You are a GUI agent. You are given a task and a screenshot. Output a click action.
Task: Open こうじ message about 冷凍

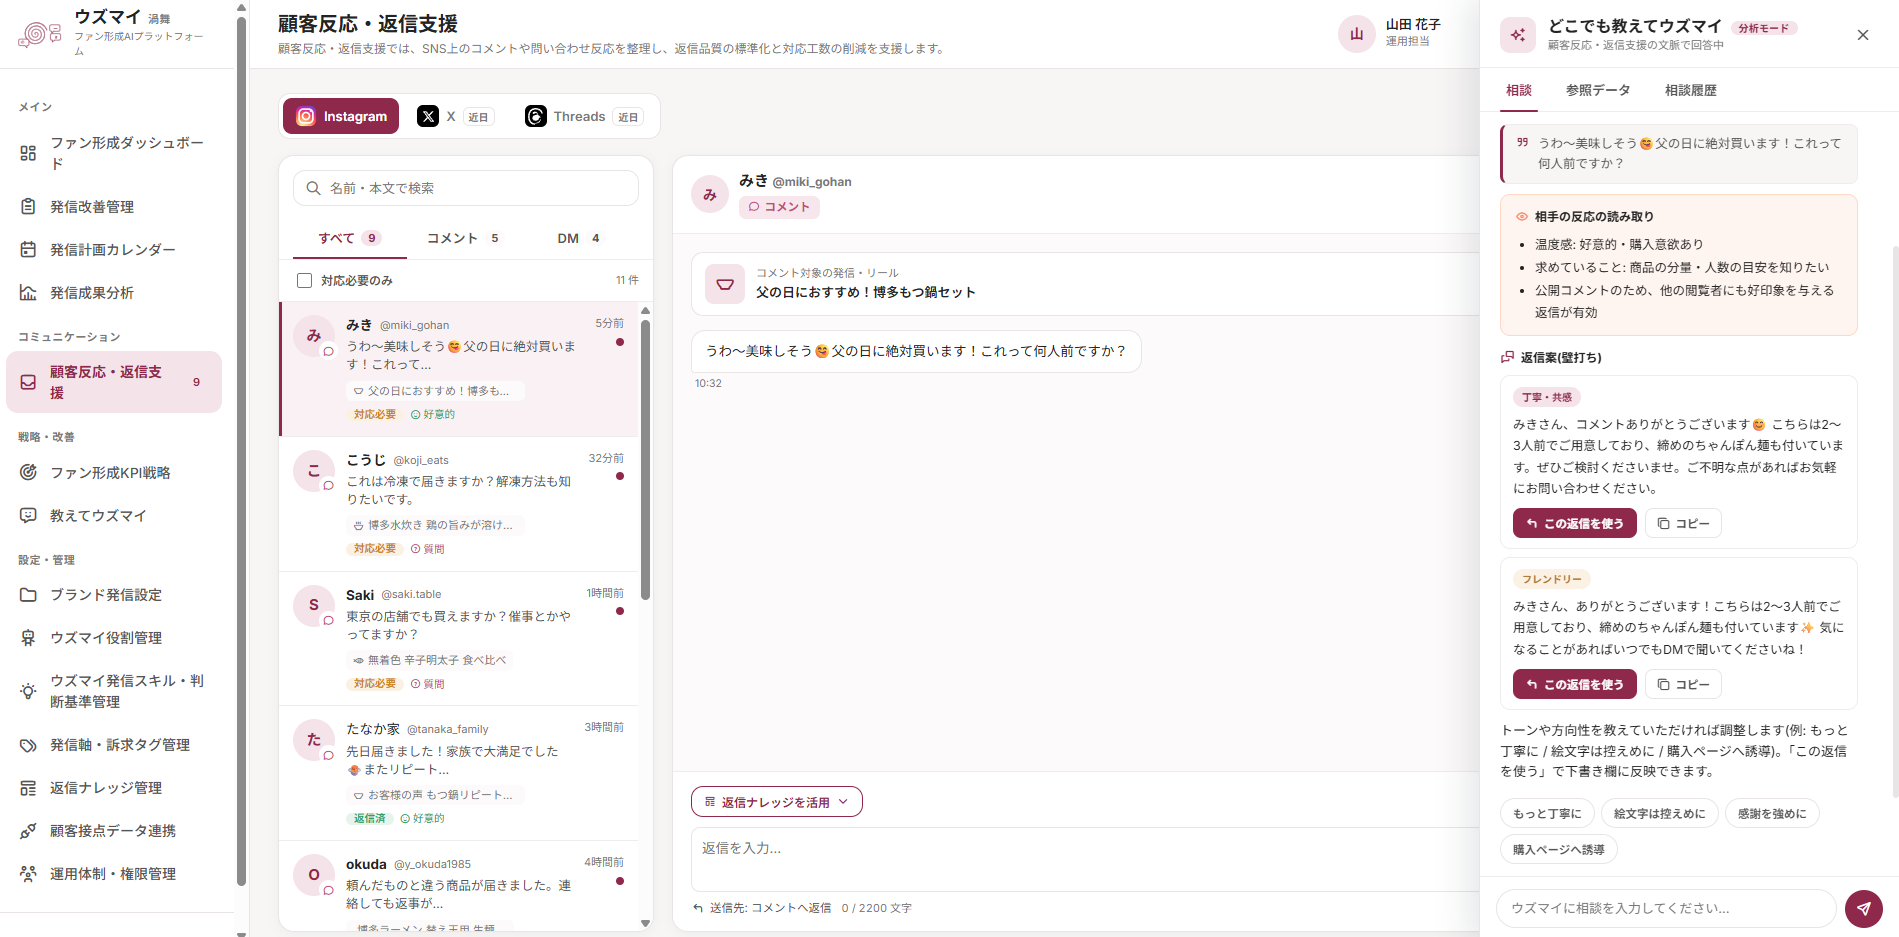click(x=459, y=504)
